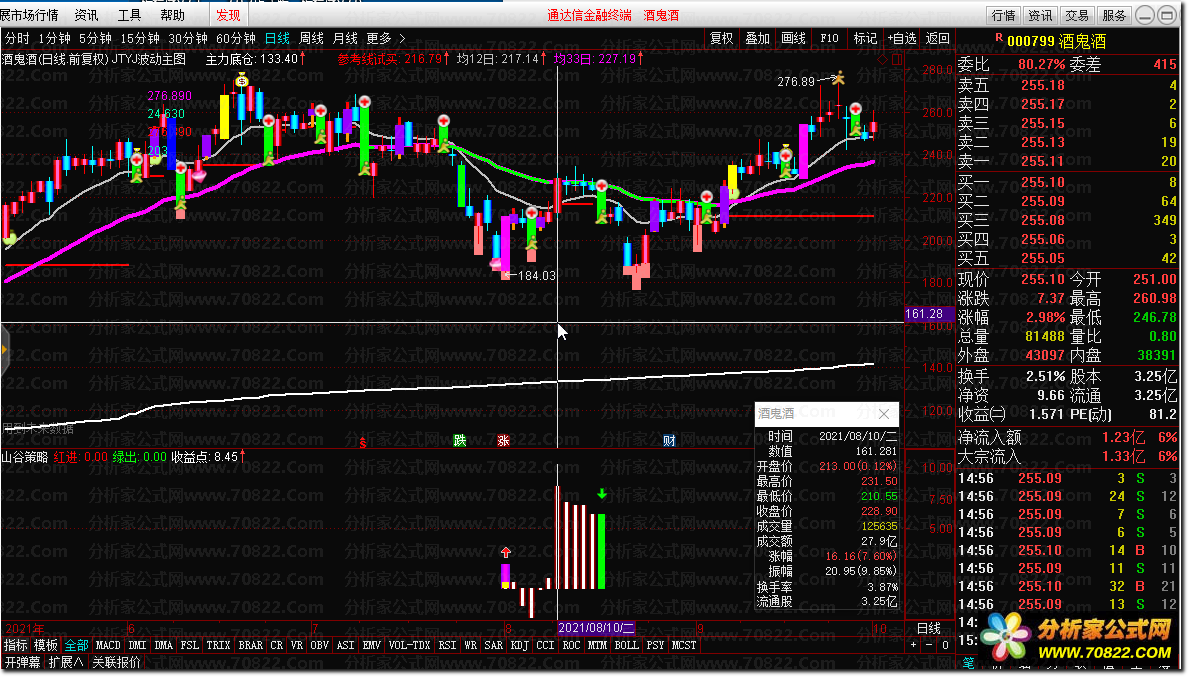Screen dimensions: 1190x677
Task: Switch to 分时 intraday view
Action: point(17,38)
